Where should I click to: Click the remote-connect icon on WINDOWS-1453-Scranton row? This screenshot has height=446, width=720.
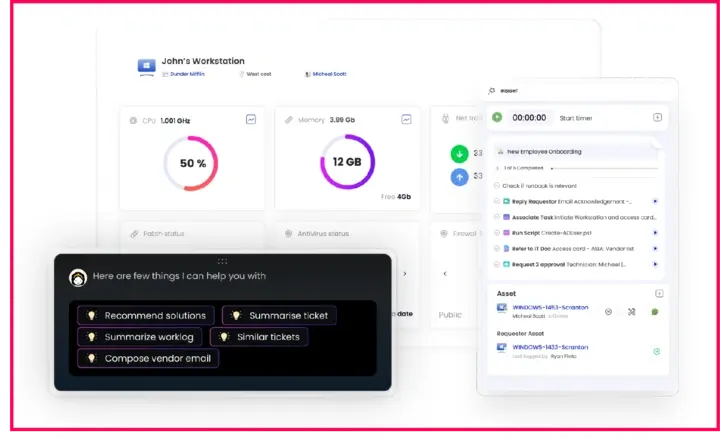click(631, 312)
